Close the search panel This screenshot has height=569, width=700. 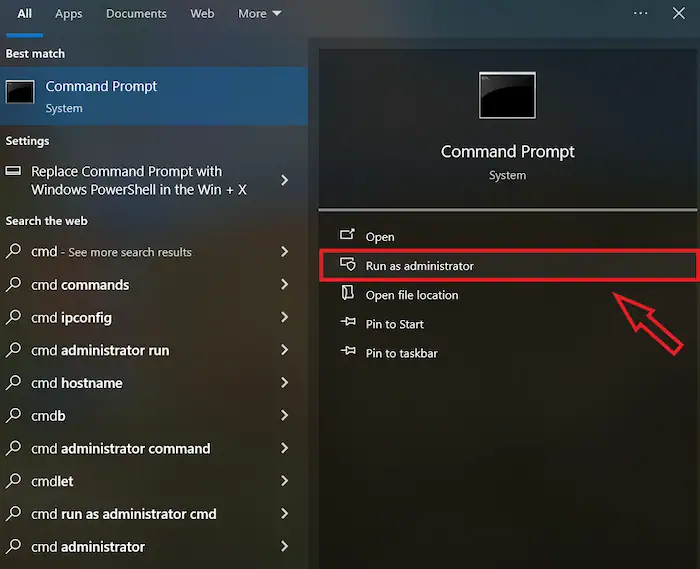pos(680,14)
